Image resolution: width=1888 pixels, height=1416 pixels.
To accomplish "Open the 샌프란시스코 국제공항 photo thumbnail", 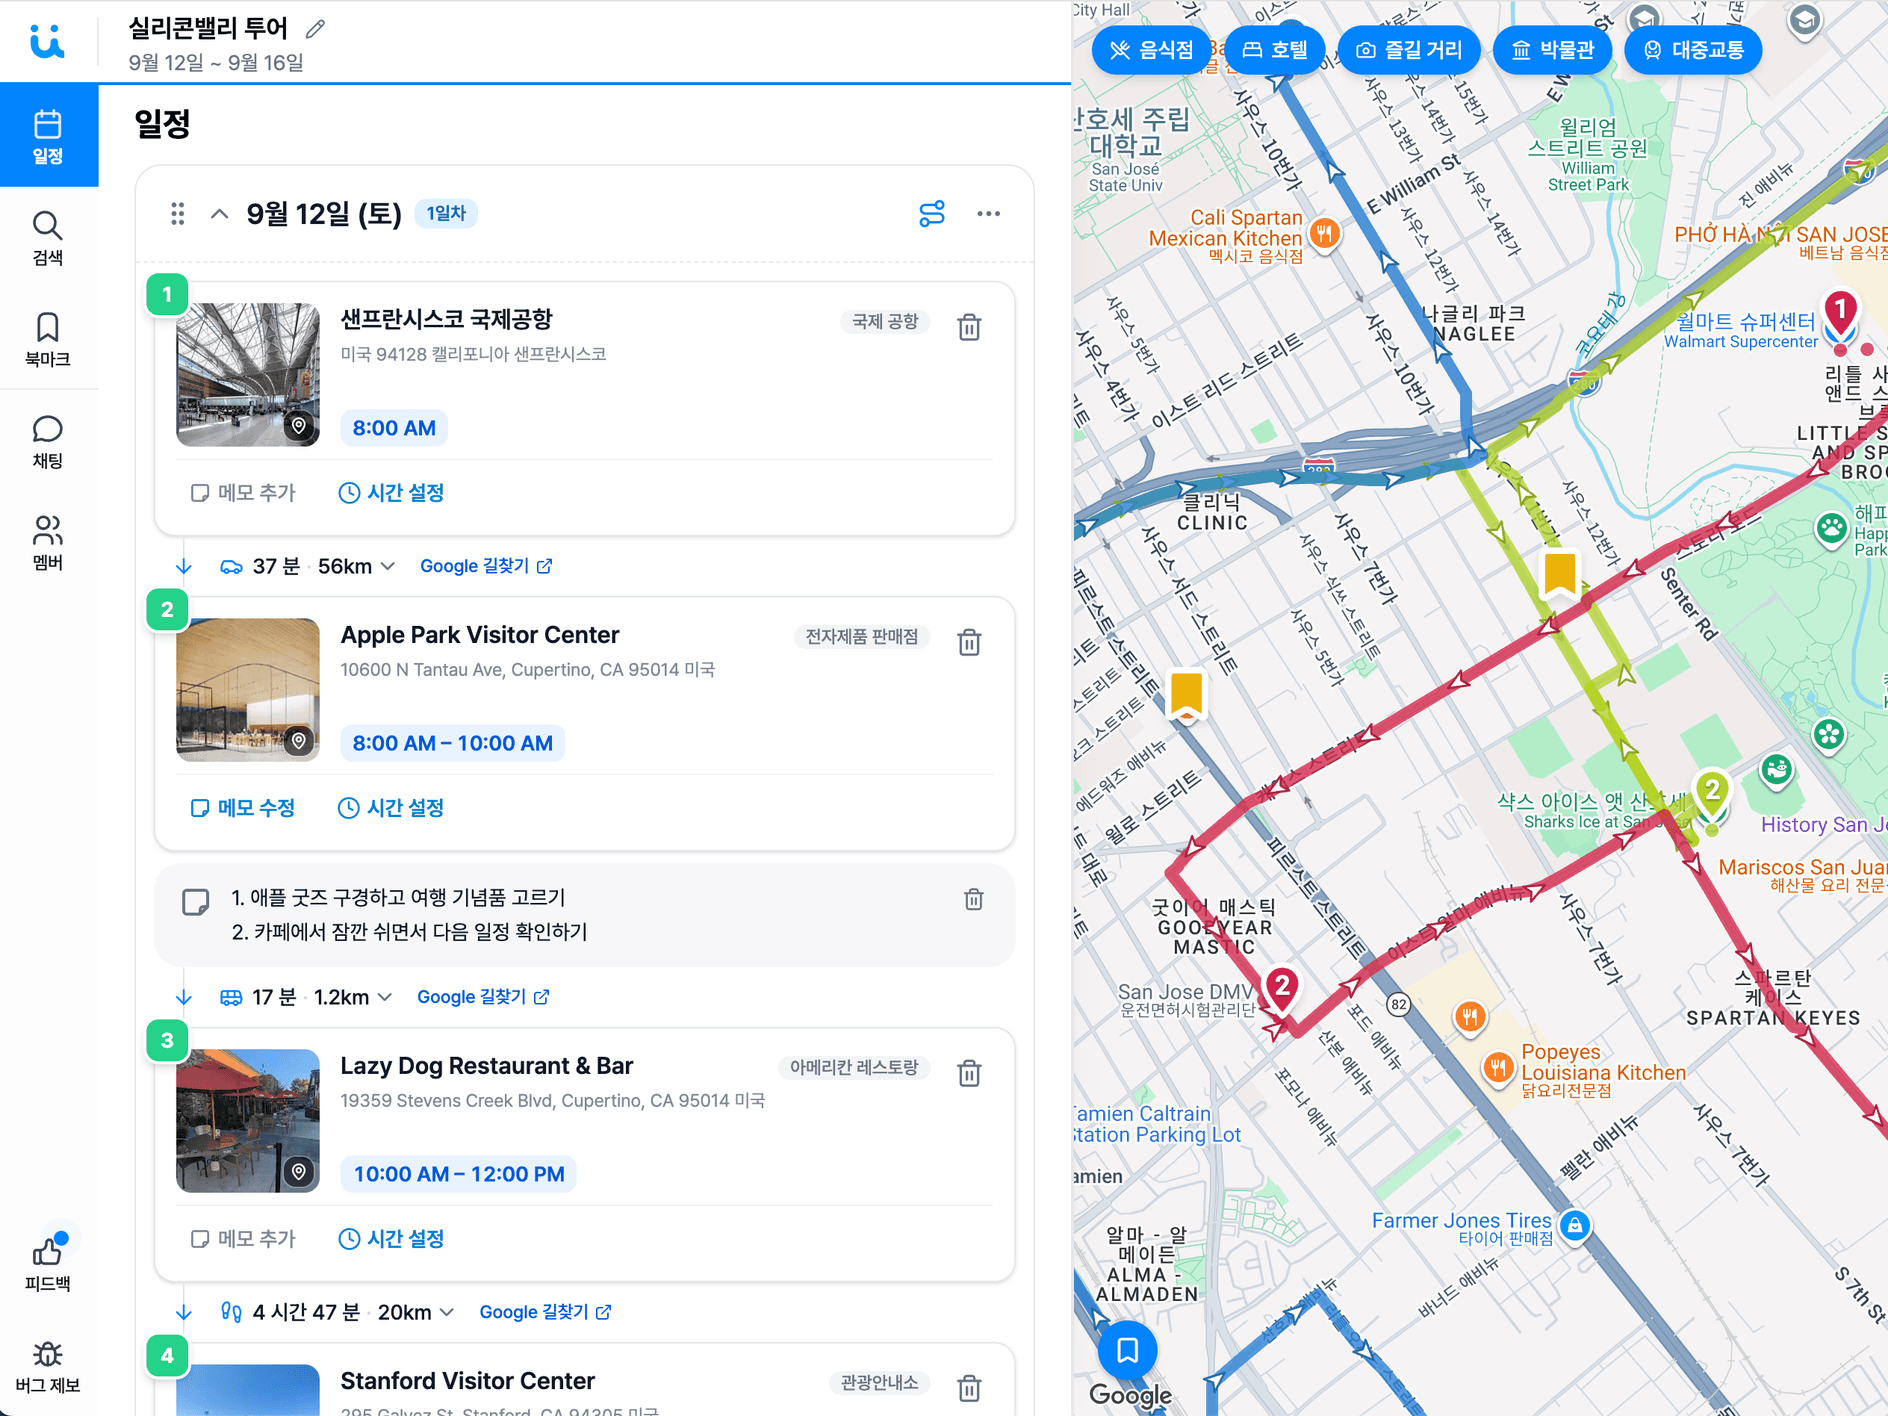I will pos(248,374).
